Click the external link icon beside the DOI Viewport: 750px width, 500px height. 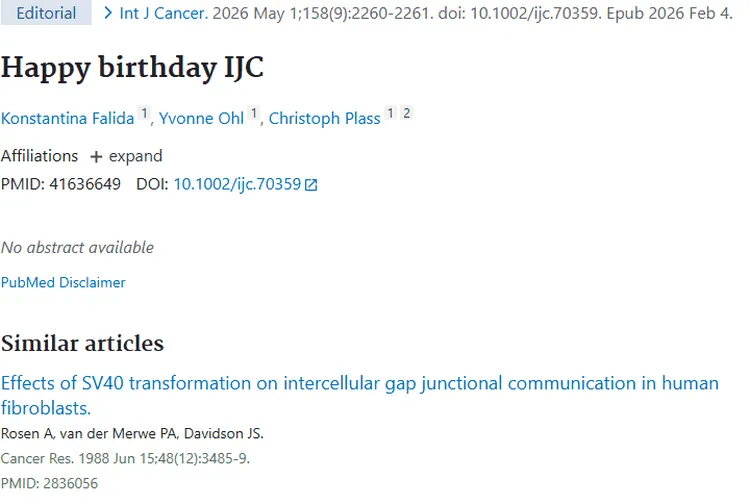point(311,185)
